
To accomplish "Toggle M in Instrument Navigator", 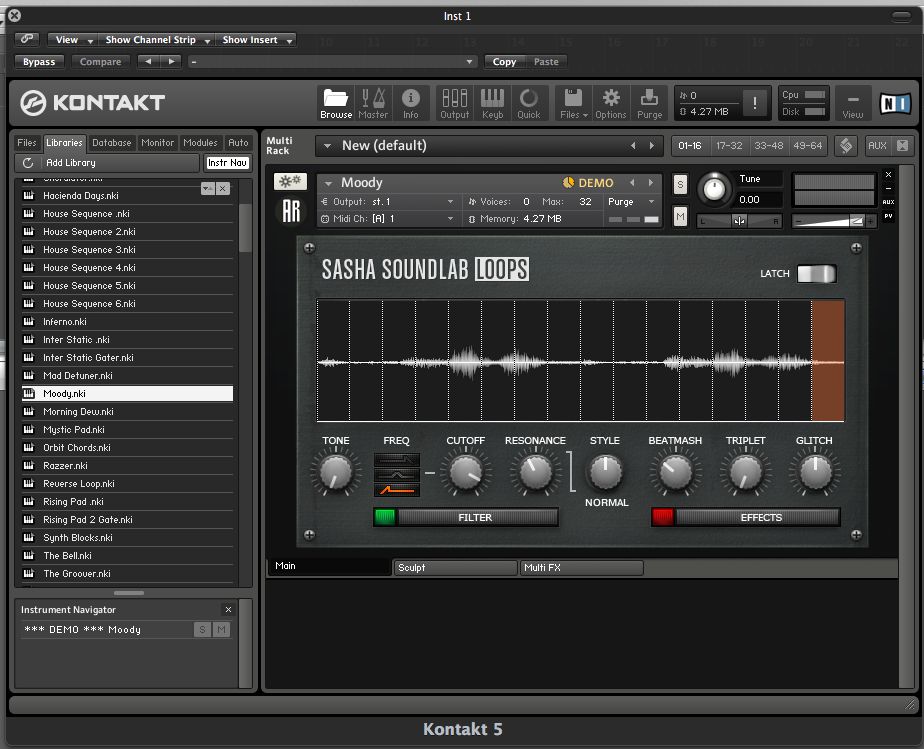I will pyautogui.click(x=222, y=629).
